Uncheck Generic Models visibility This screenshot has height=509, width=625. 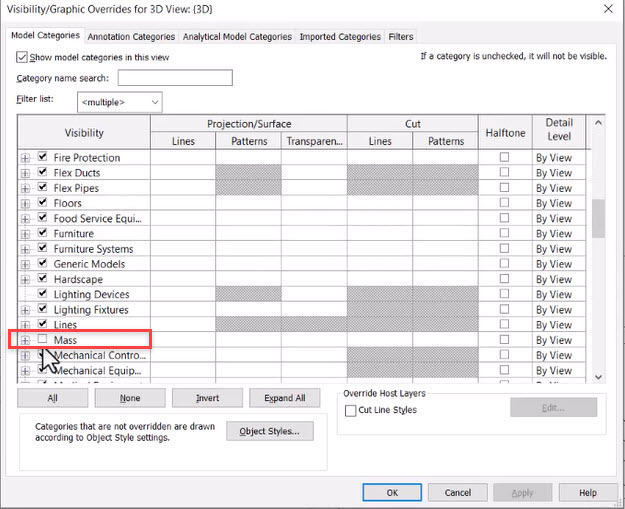42,263
